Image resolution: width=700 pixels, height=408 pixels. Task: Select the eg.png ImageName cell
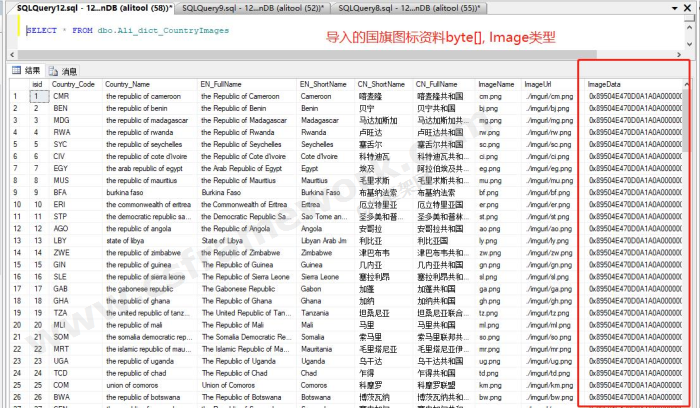click(x=489, y=166)
